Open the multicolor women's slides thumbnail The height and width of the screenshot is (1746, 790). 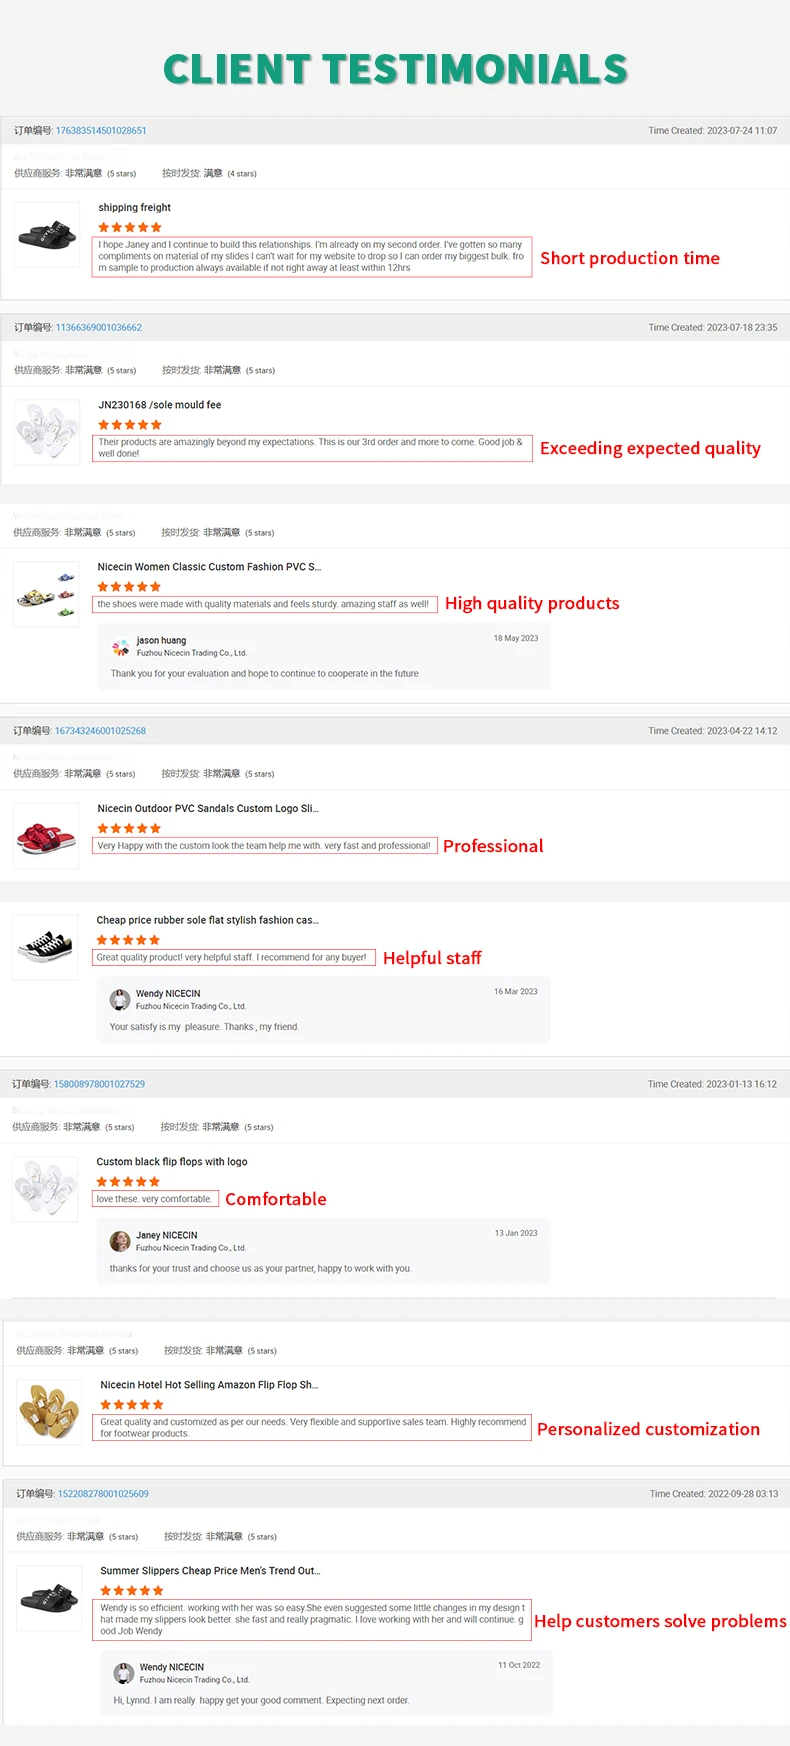(x=46, y=594)
